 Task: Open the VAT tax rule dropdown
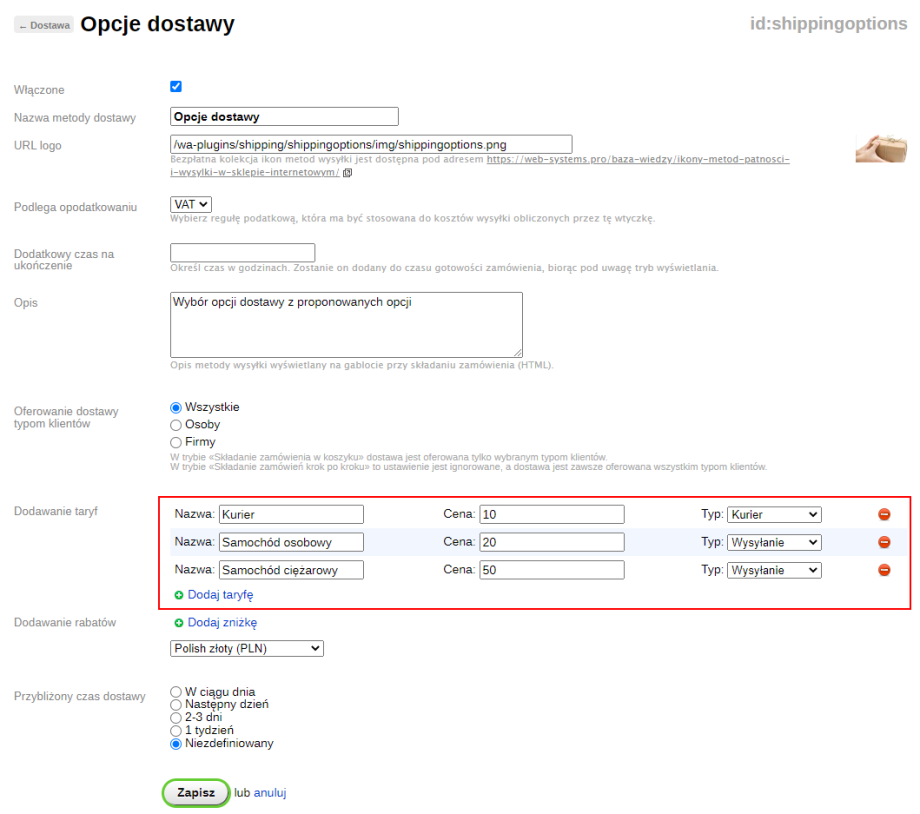(x=191, y=205)
